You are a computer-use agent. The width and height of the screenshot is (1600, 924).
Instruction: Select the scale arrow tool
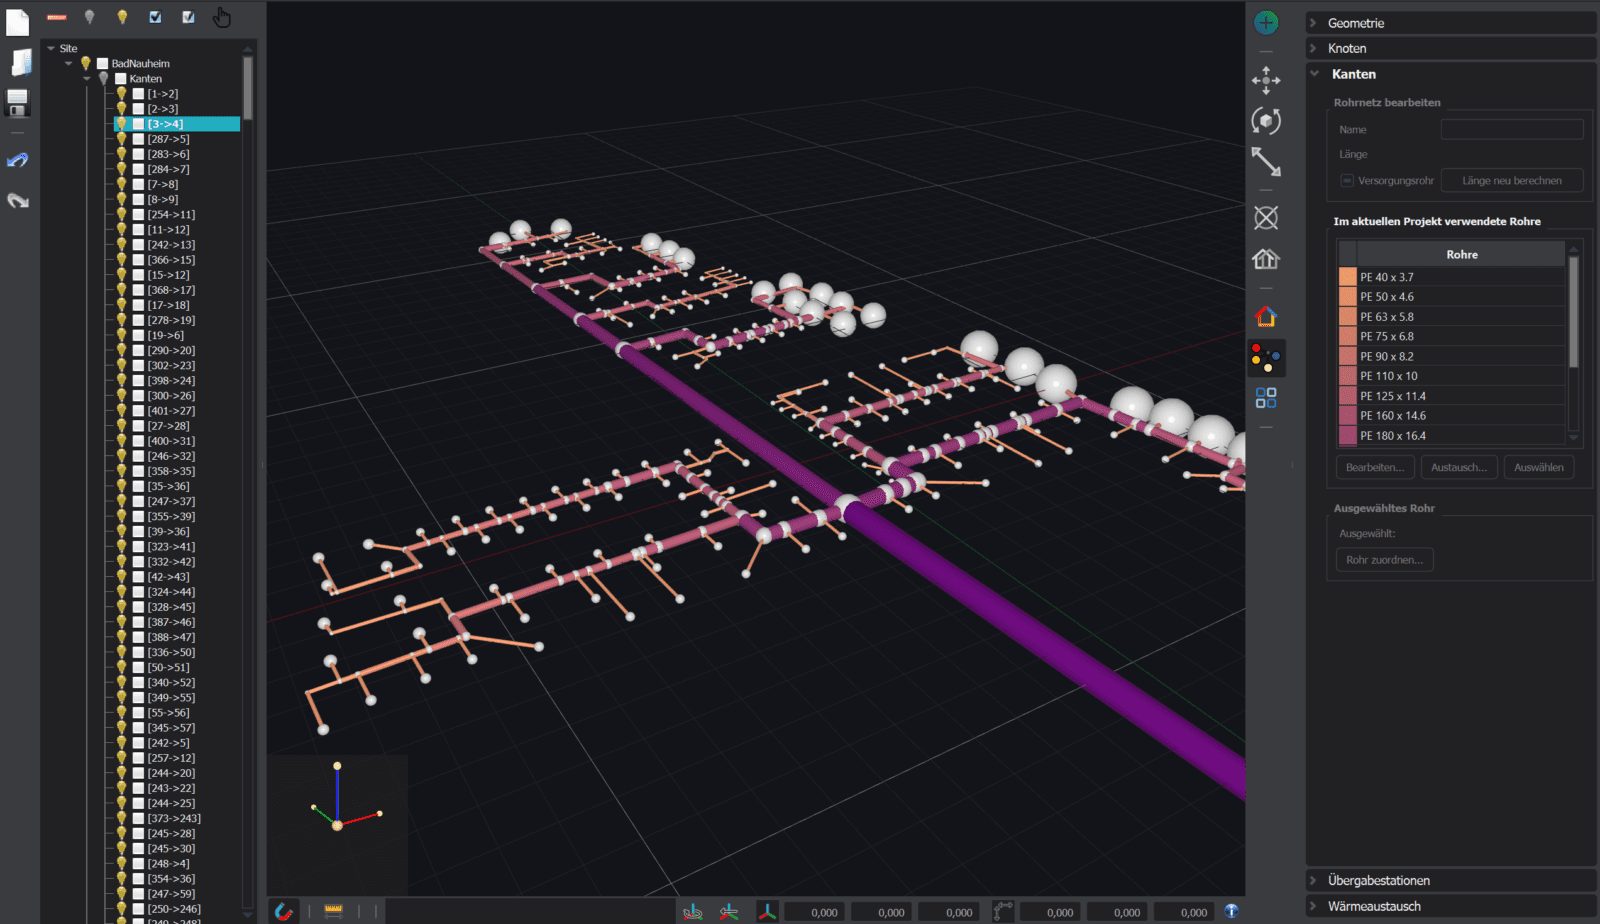tap(1266, 162)
